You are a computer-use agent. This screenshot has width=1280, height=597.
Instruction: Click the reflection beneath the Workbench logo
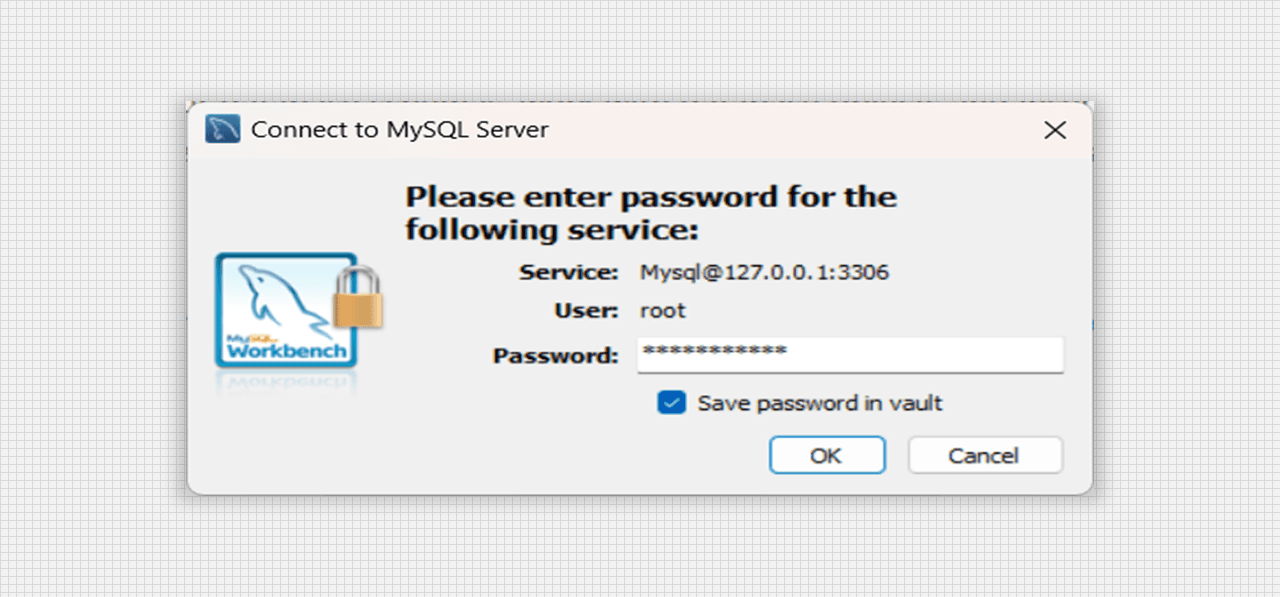[287, 382]
